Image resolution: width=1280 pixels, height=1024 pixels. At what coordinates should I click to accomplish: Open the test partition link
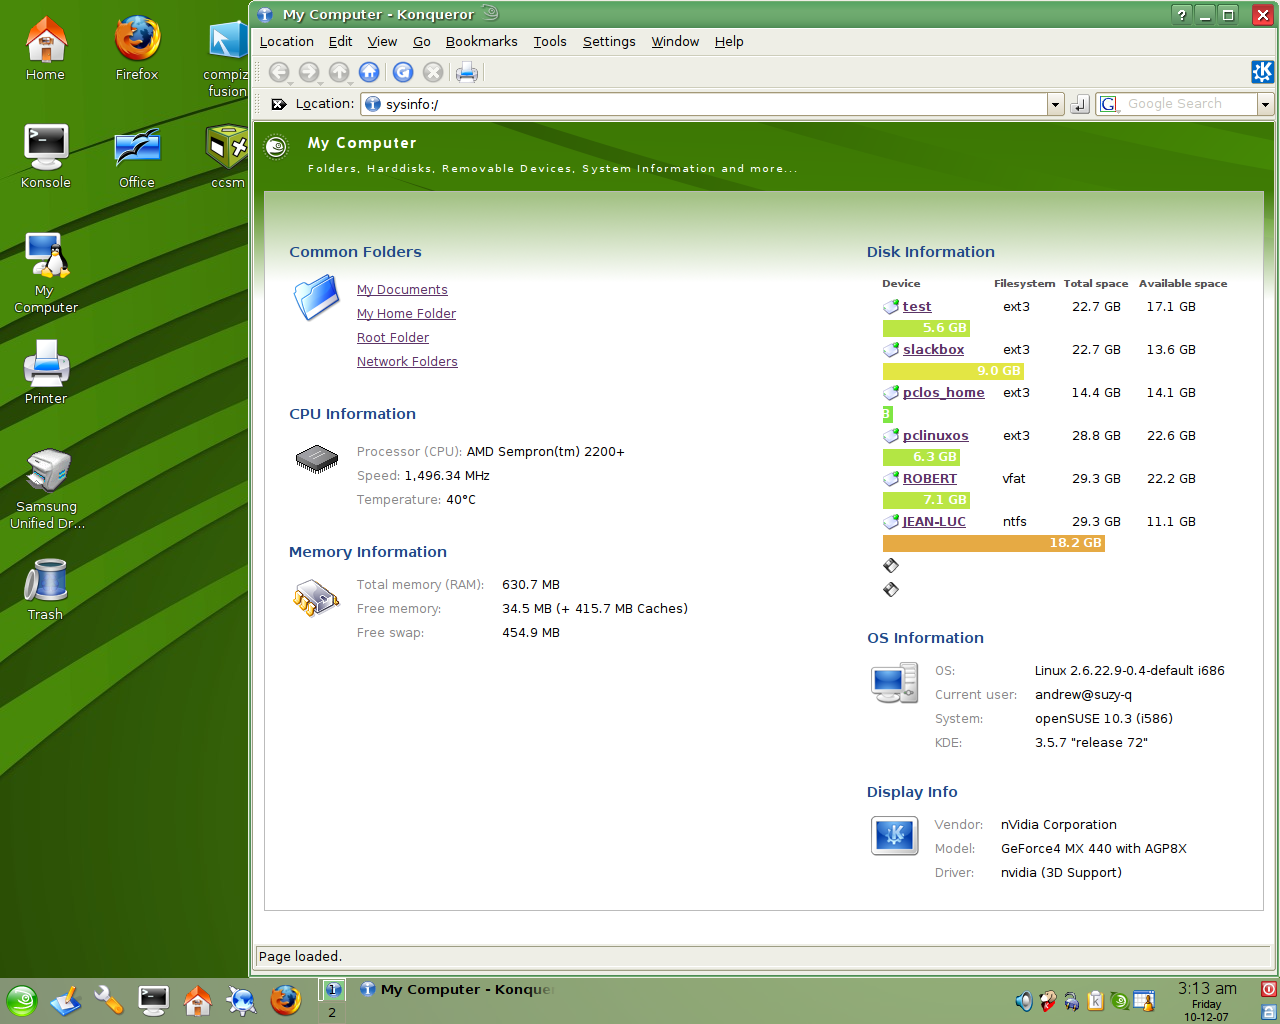click(917, 307)
